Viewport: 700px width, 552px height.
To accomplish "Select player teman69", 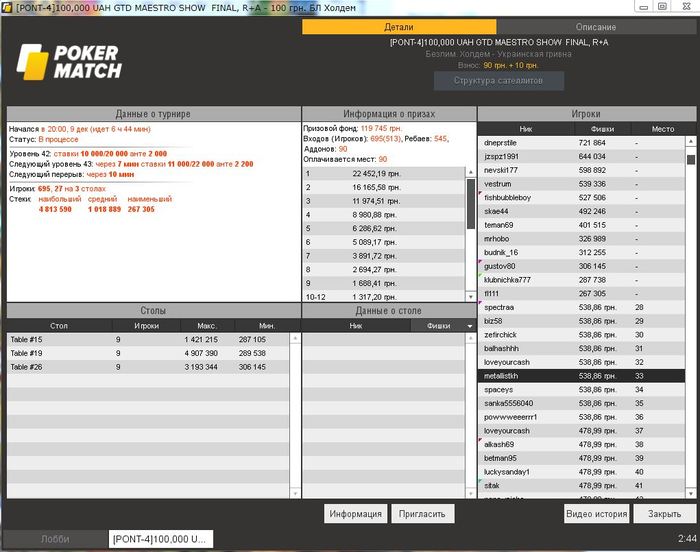I will (581, 225).
